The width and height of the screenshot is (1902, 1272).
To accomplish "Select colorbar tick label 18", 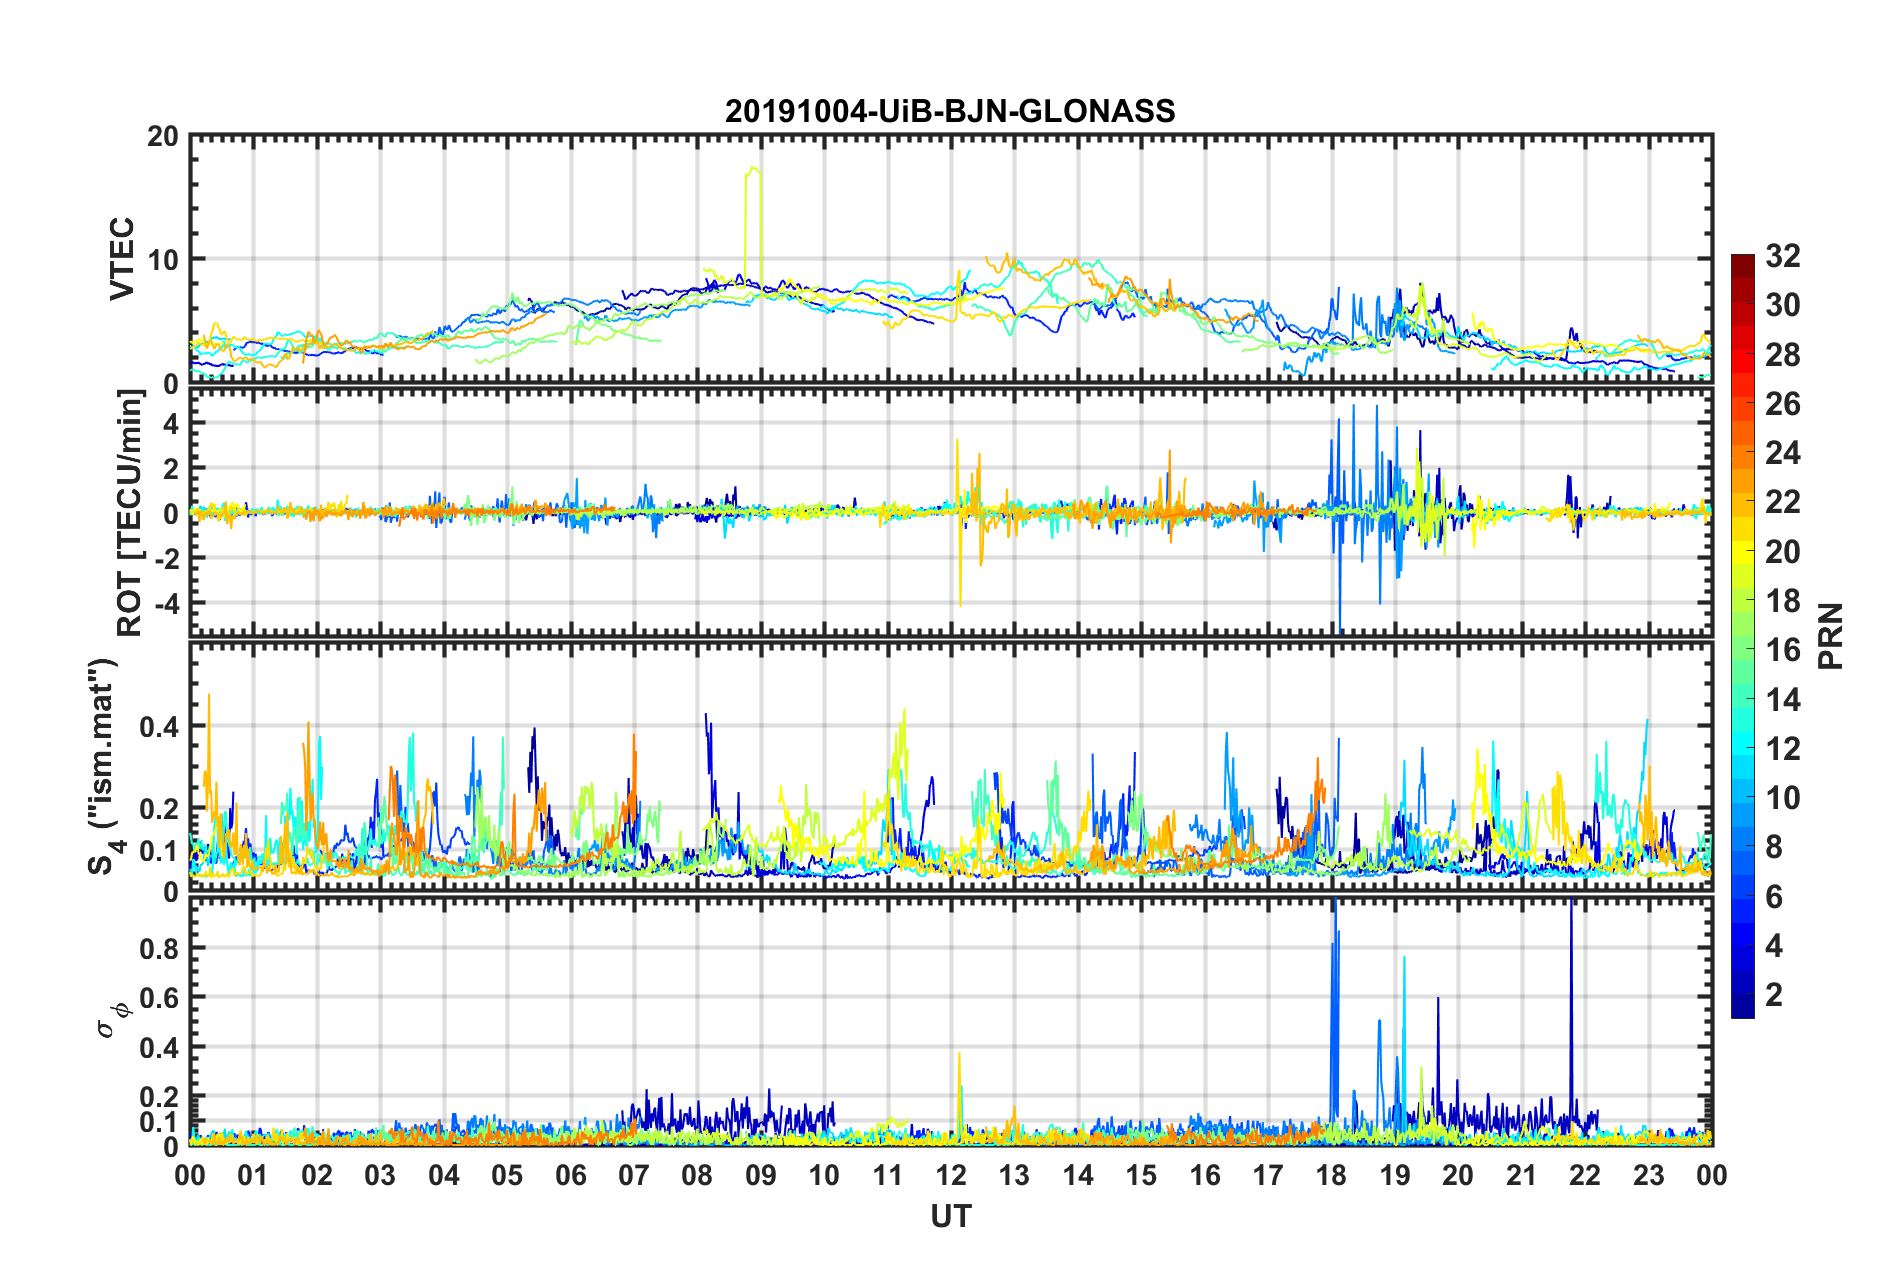I will coord(1783,601).
